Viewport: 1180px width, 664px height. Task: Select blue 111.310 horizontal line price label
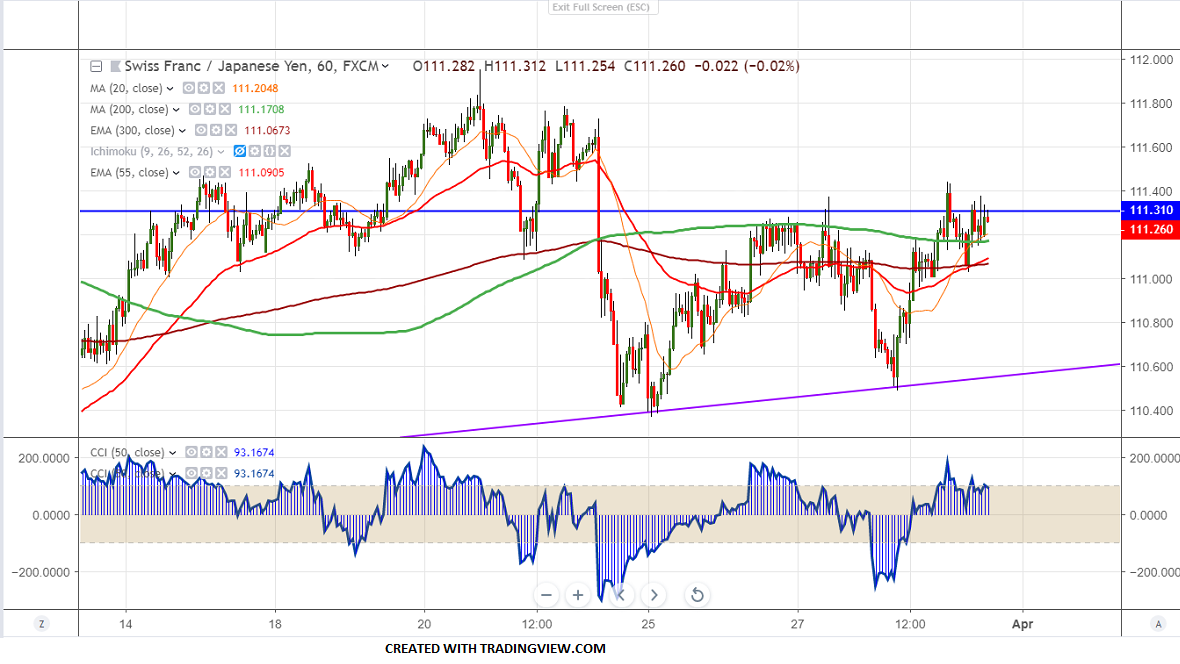pyautogui.click(x=1151, y=210)
